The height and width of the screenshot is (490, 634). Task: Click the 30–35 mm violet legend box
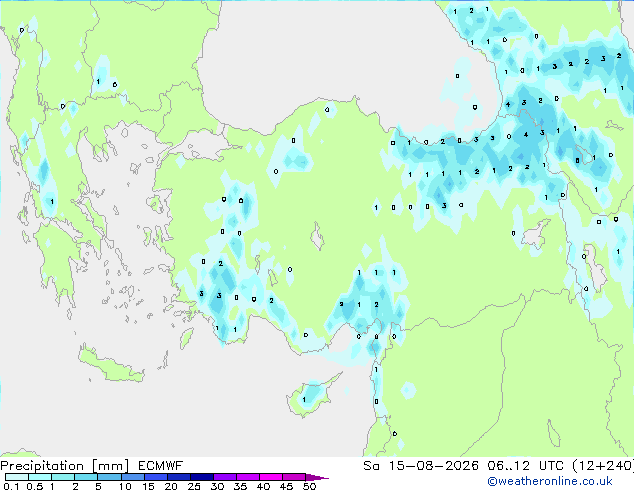pos(224,477)
